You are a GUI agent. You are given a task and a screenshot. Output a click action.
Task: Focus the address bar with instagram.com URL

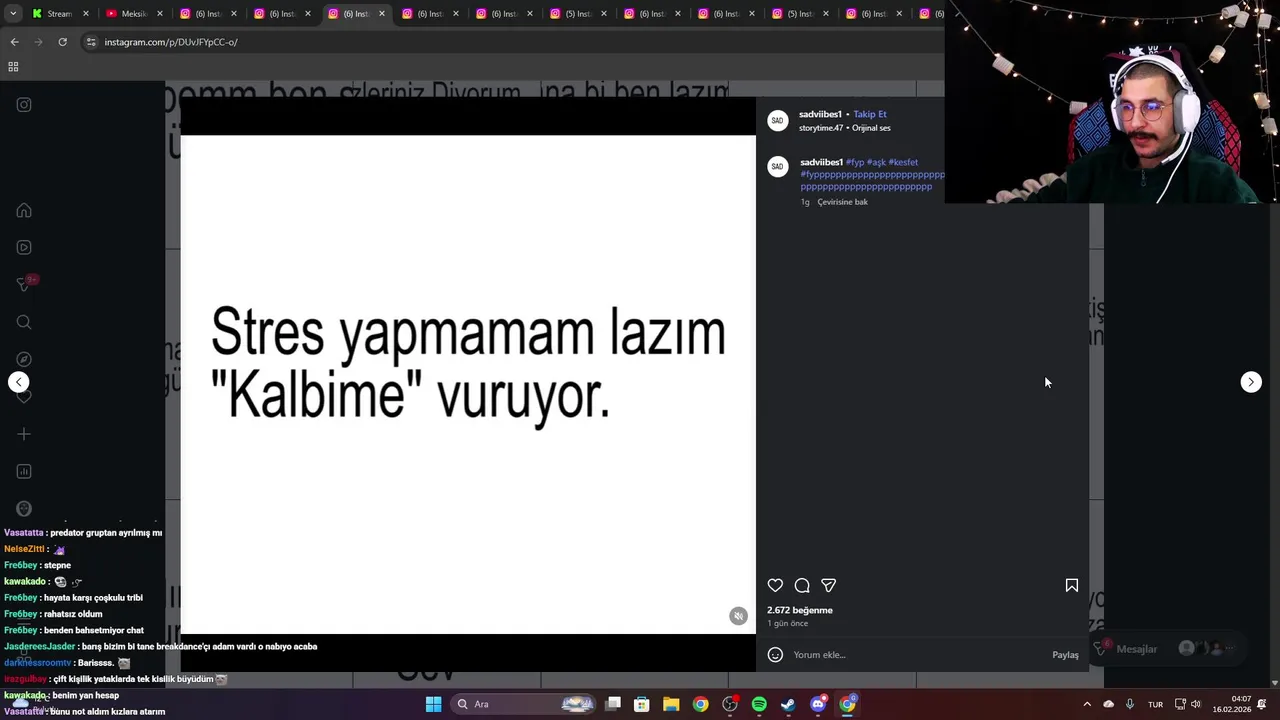point(510,42)
